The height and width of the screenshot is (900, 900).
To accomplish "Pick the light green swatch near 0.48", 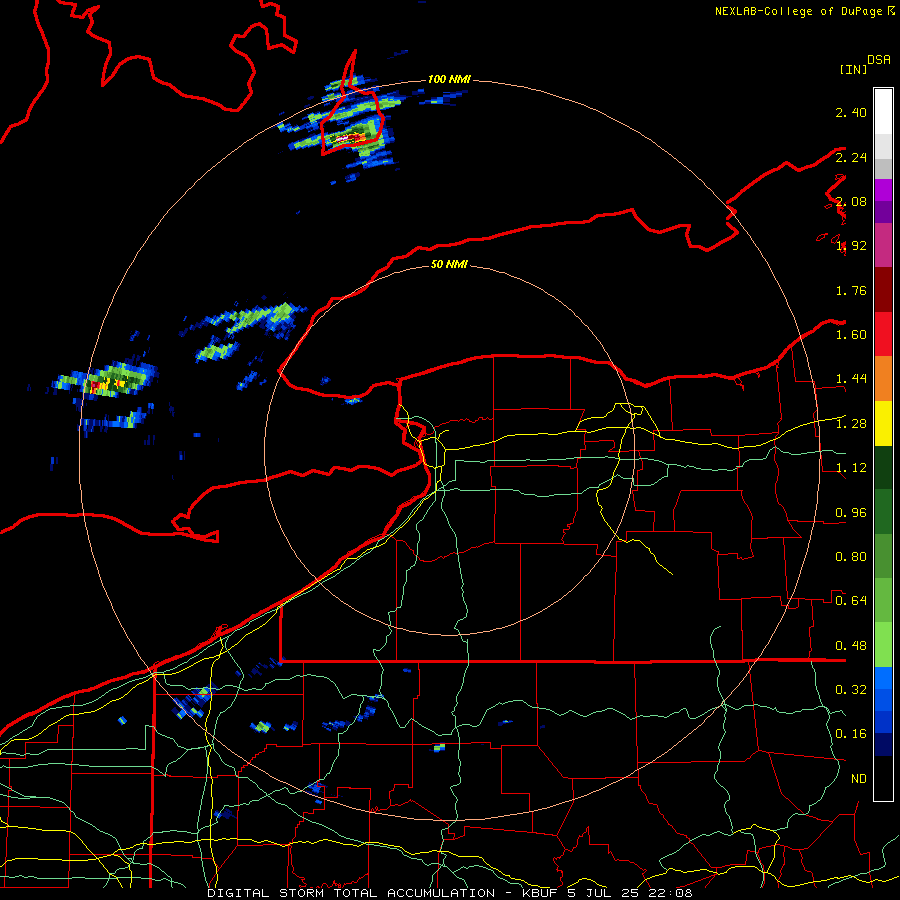I will [883, 645].
